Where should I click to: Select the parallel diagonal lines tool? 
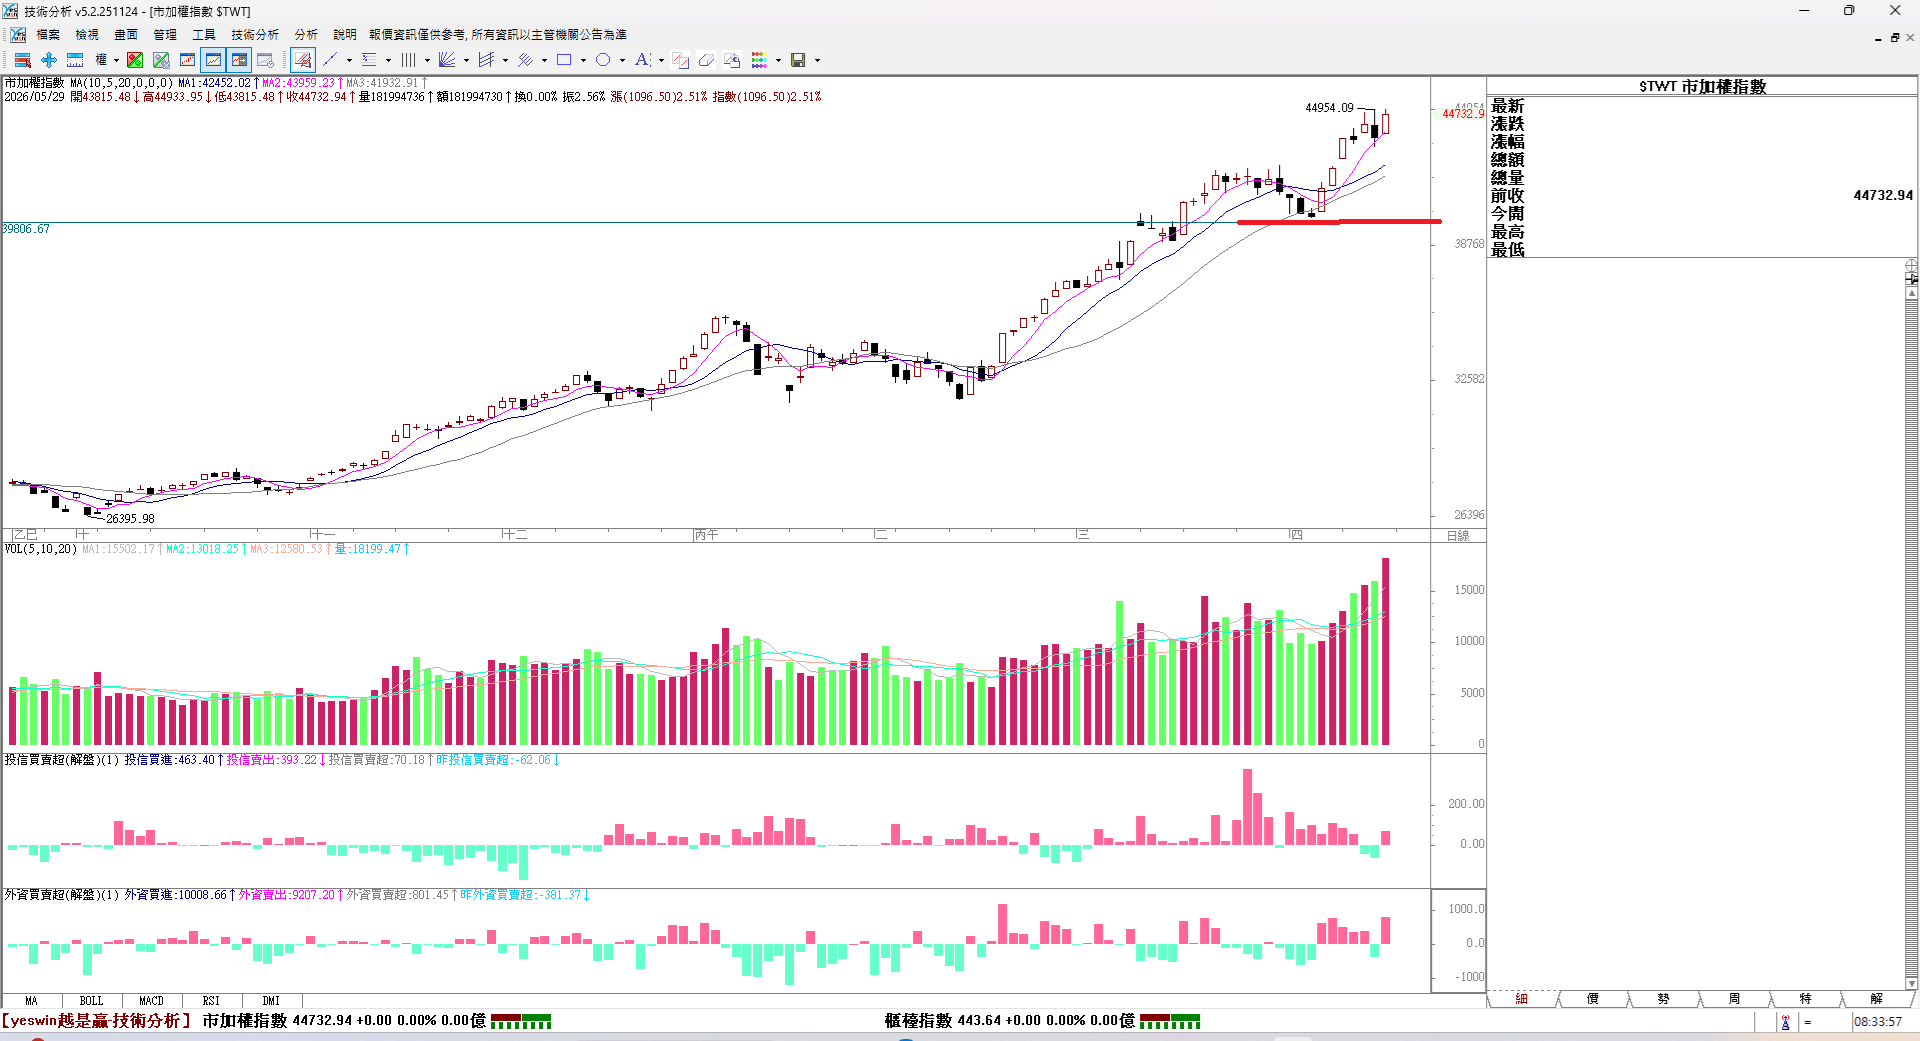coord(525,60)
